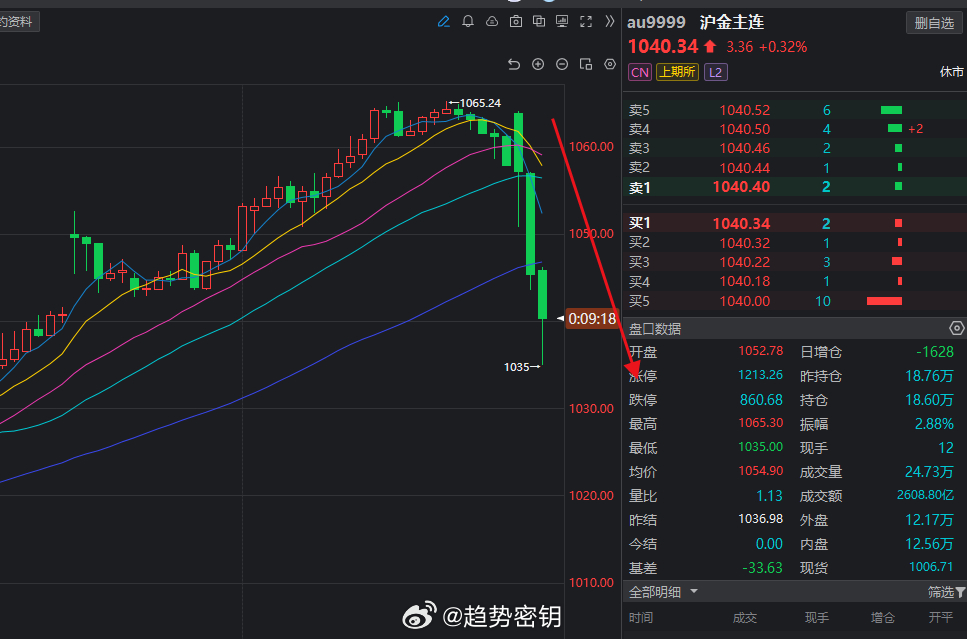This screenshot has height=639, width=967.
Task: Switch to the 成交 column tab
Action: pos(745,617)
